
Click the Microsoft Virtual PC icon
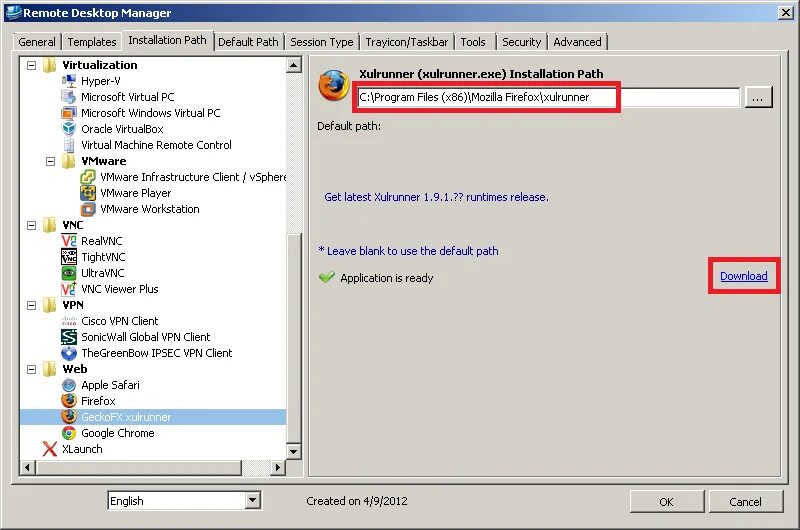69,96
